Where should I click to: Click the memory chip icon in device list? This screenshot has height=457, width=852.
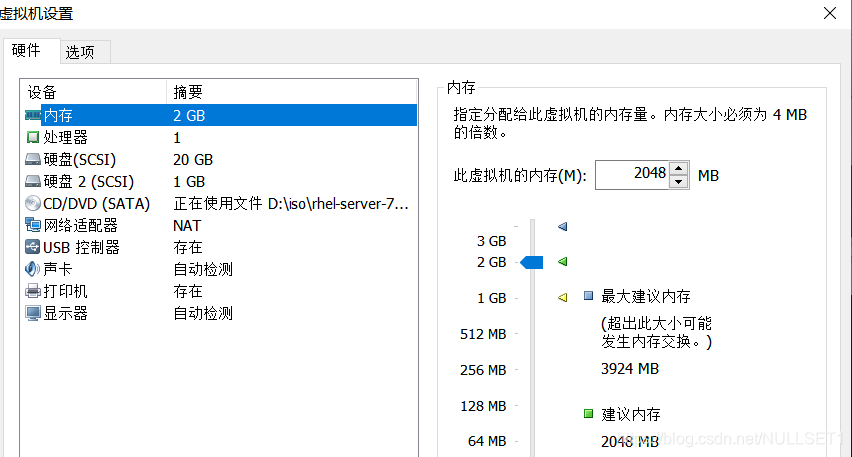point(33,115)
